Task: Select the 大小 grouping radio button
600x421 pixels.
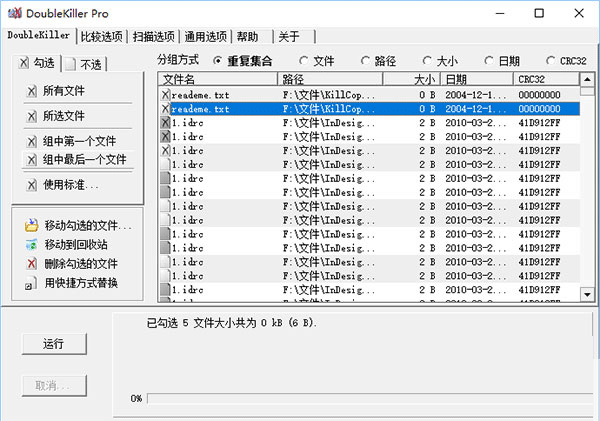Action: (427, 61)
